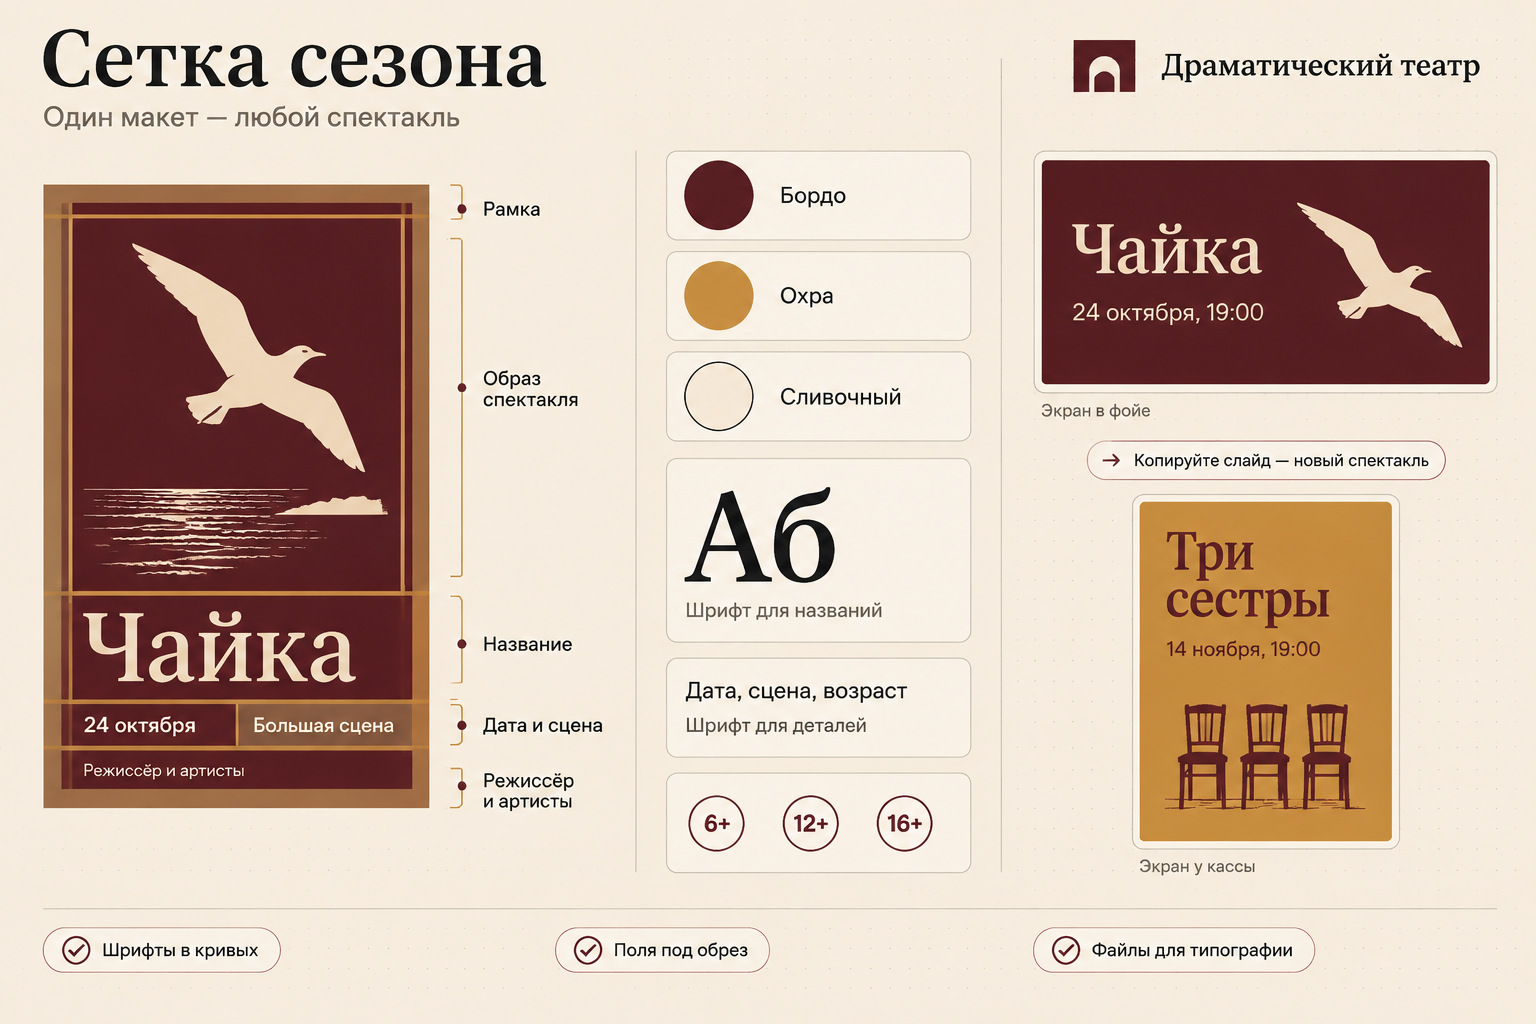
Task: Click the Чайка title on the poster
Action: point(219,648)
